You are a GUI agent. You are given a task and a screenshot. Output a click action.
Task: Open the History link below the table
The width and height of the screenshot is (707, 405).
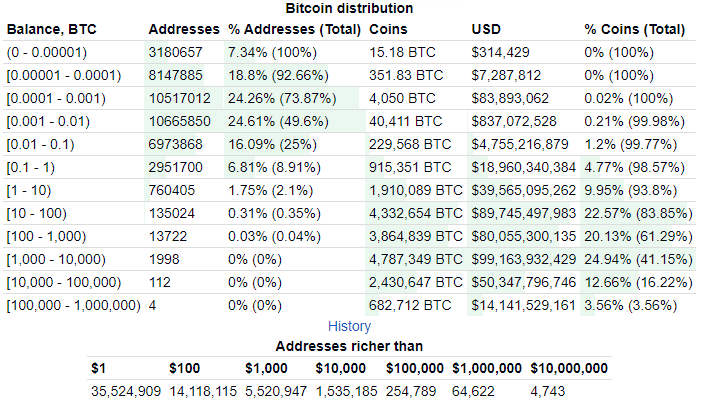tap(349, 326)
